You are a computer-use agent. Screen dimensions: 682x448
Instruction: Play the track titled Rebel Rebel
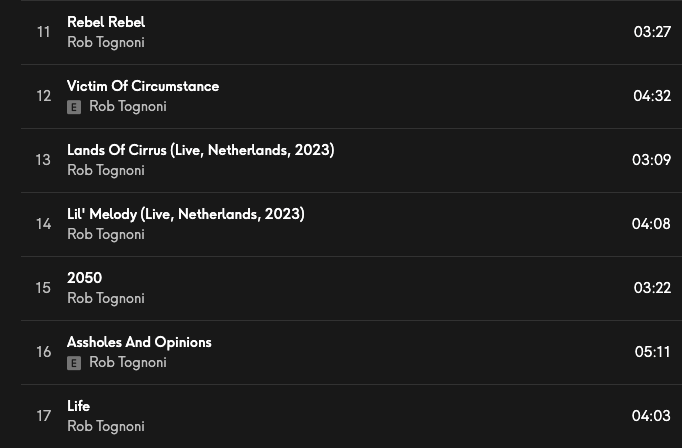tap(106, 22)
